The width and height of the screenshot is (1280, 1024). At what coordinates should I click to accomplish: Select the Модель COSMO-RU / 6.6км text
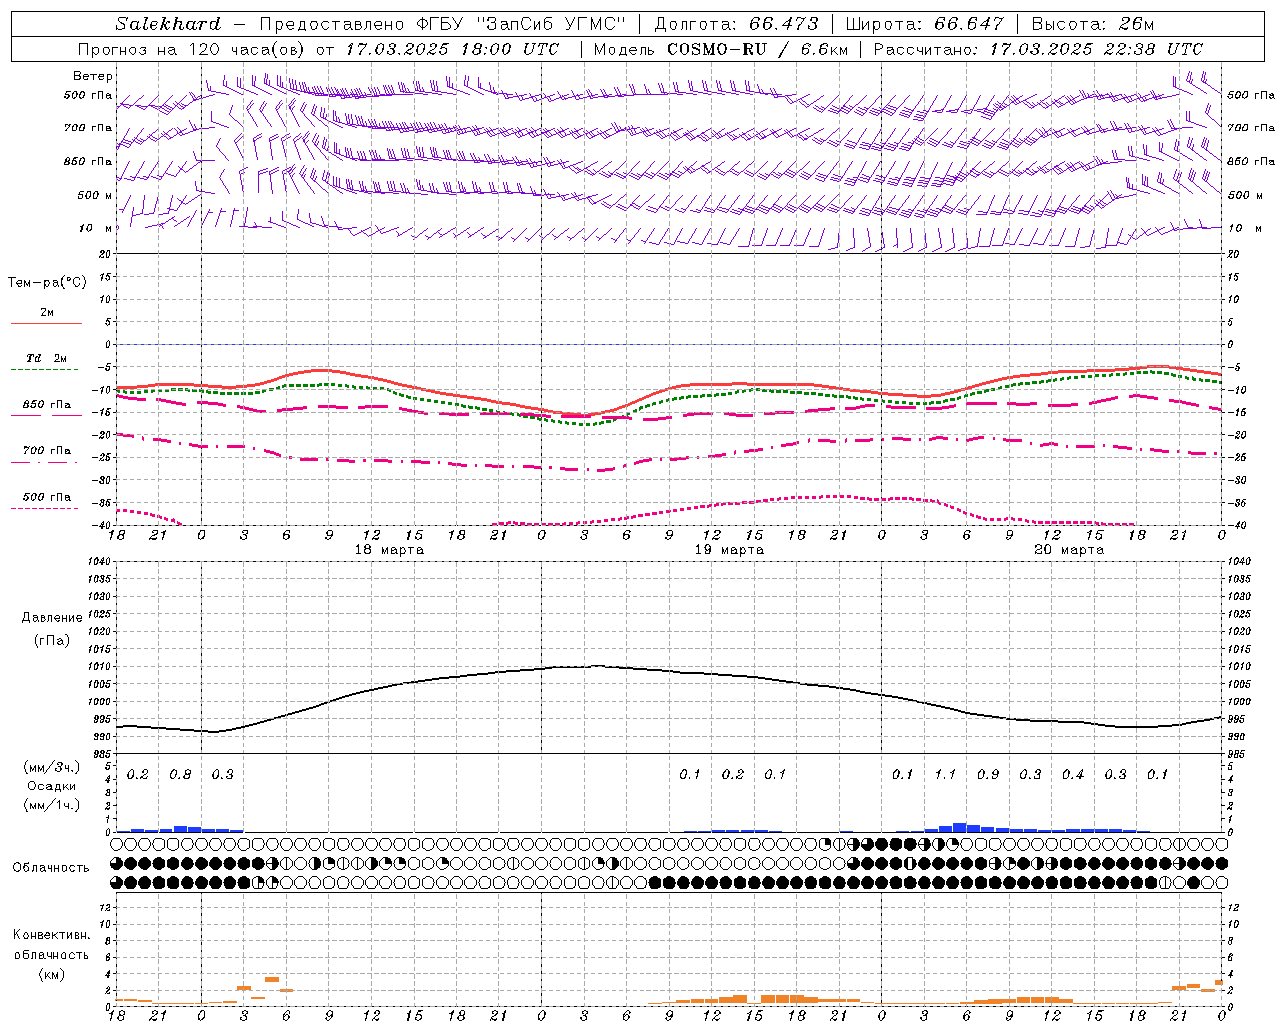click(x=721, y=49)
